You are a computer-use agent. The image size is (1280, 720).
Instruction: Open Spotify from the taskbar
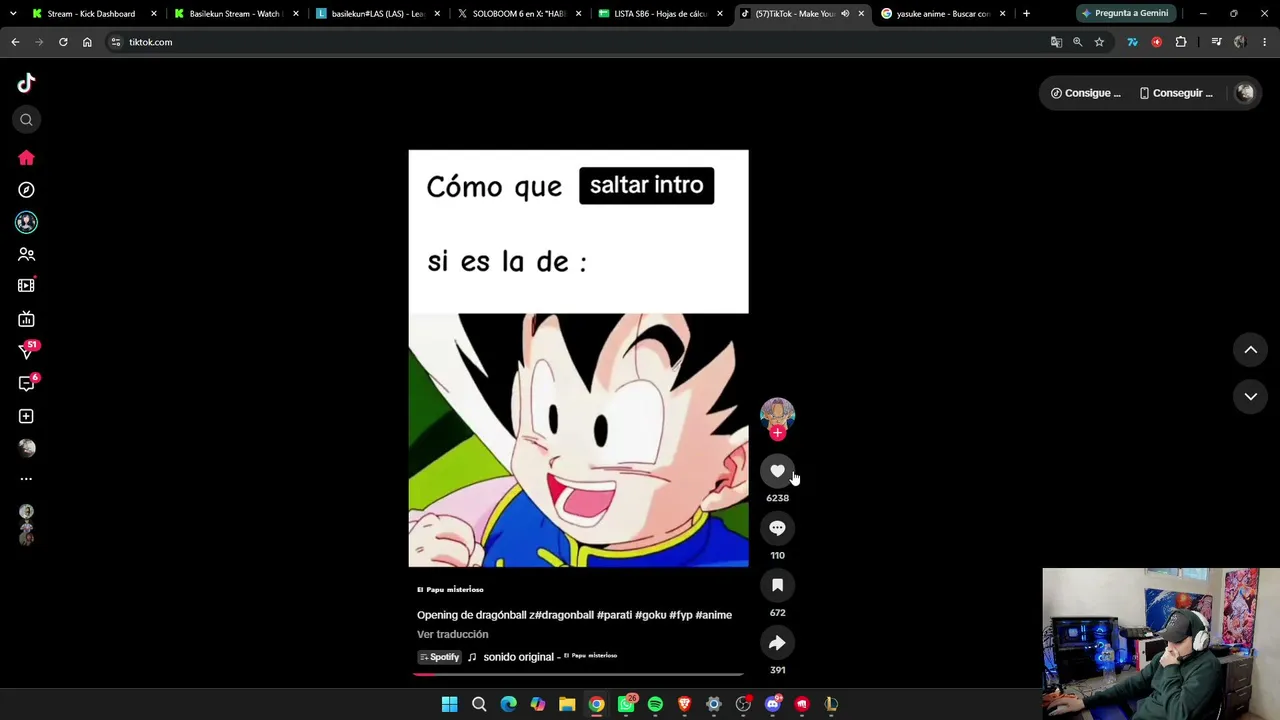tap(655, 704)
